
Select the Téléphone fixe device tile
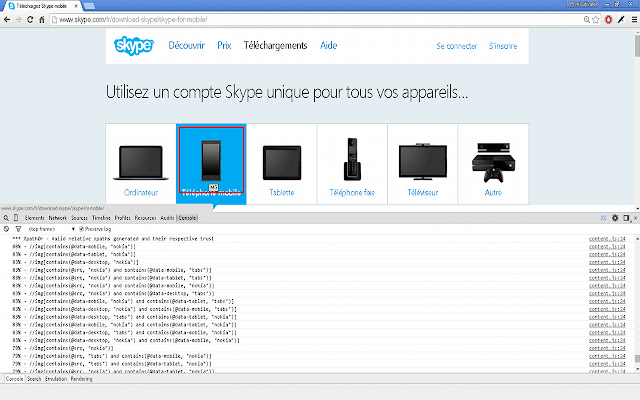[352, 164]
